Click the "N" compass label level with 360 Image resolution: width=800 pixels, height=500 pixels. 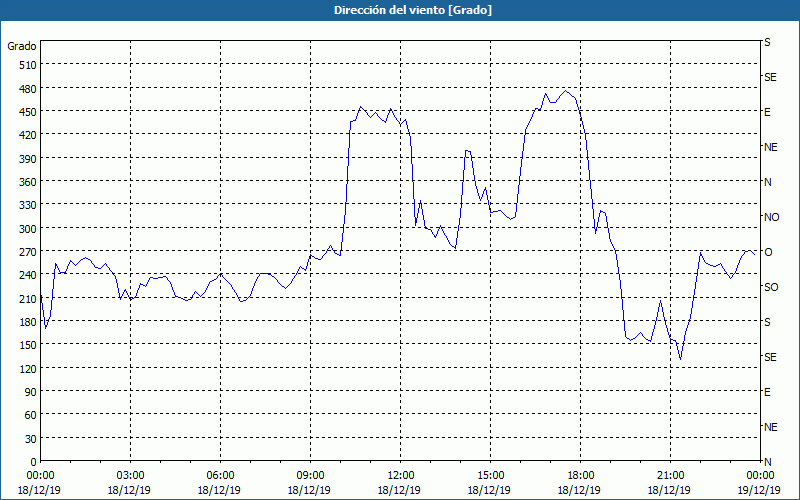[768, 182]
